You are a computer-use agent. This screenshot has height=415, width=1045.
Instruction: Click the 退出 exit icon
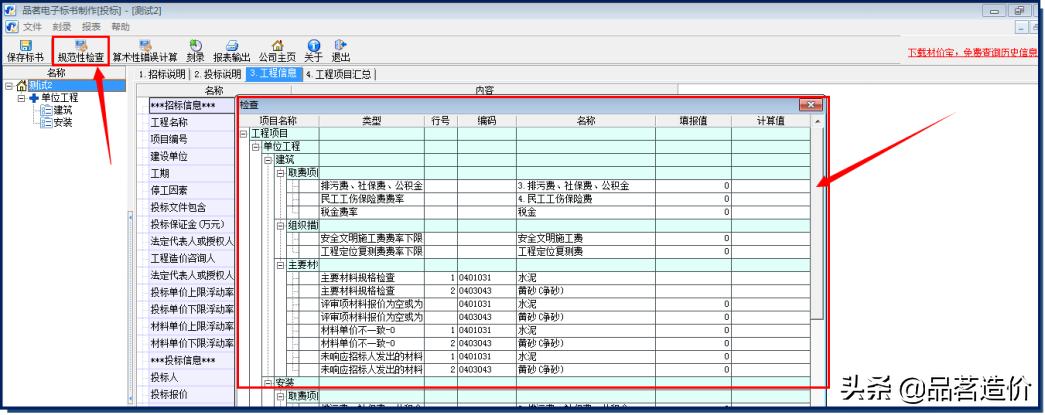(x=341, y=45)
